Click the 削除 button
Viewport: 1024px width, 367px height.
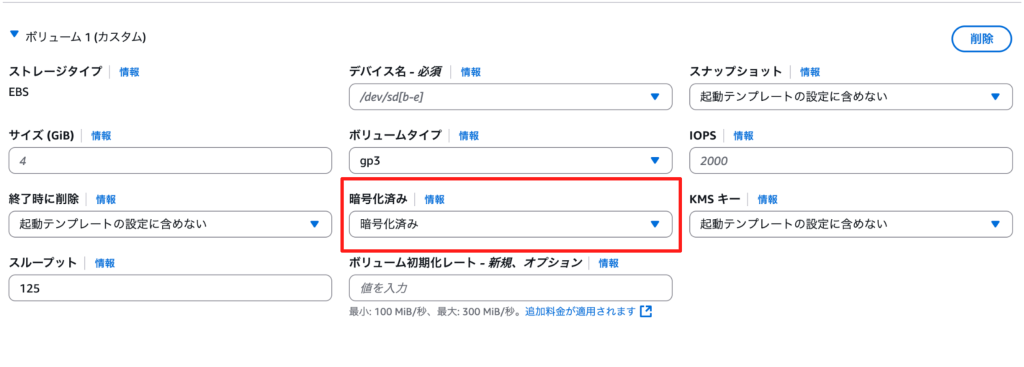(x=982, y=39)
